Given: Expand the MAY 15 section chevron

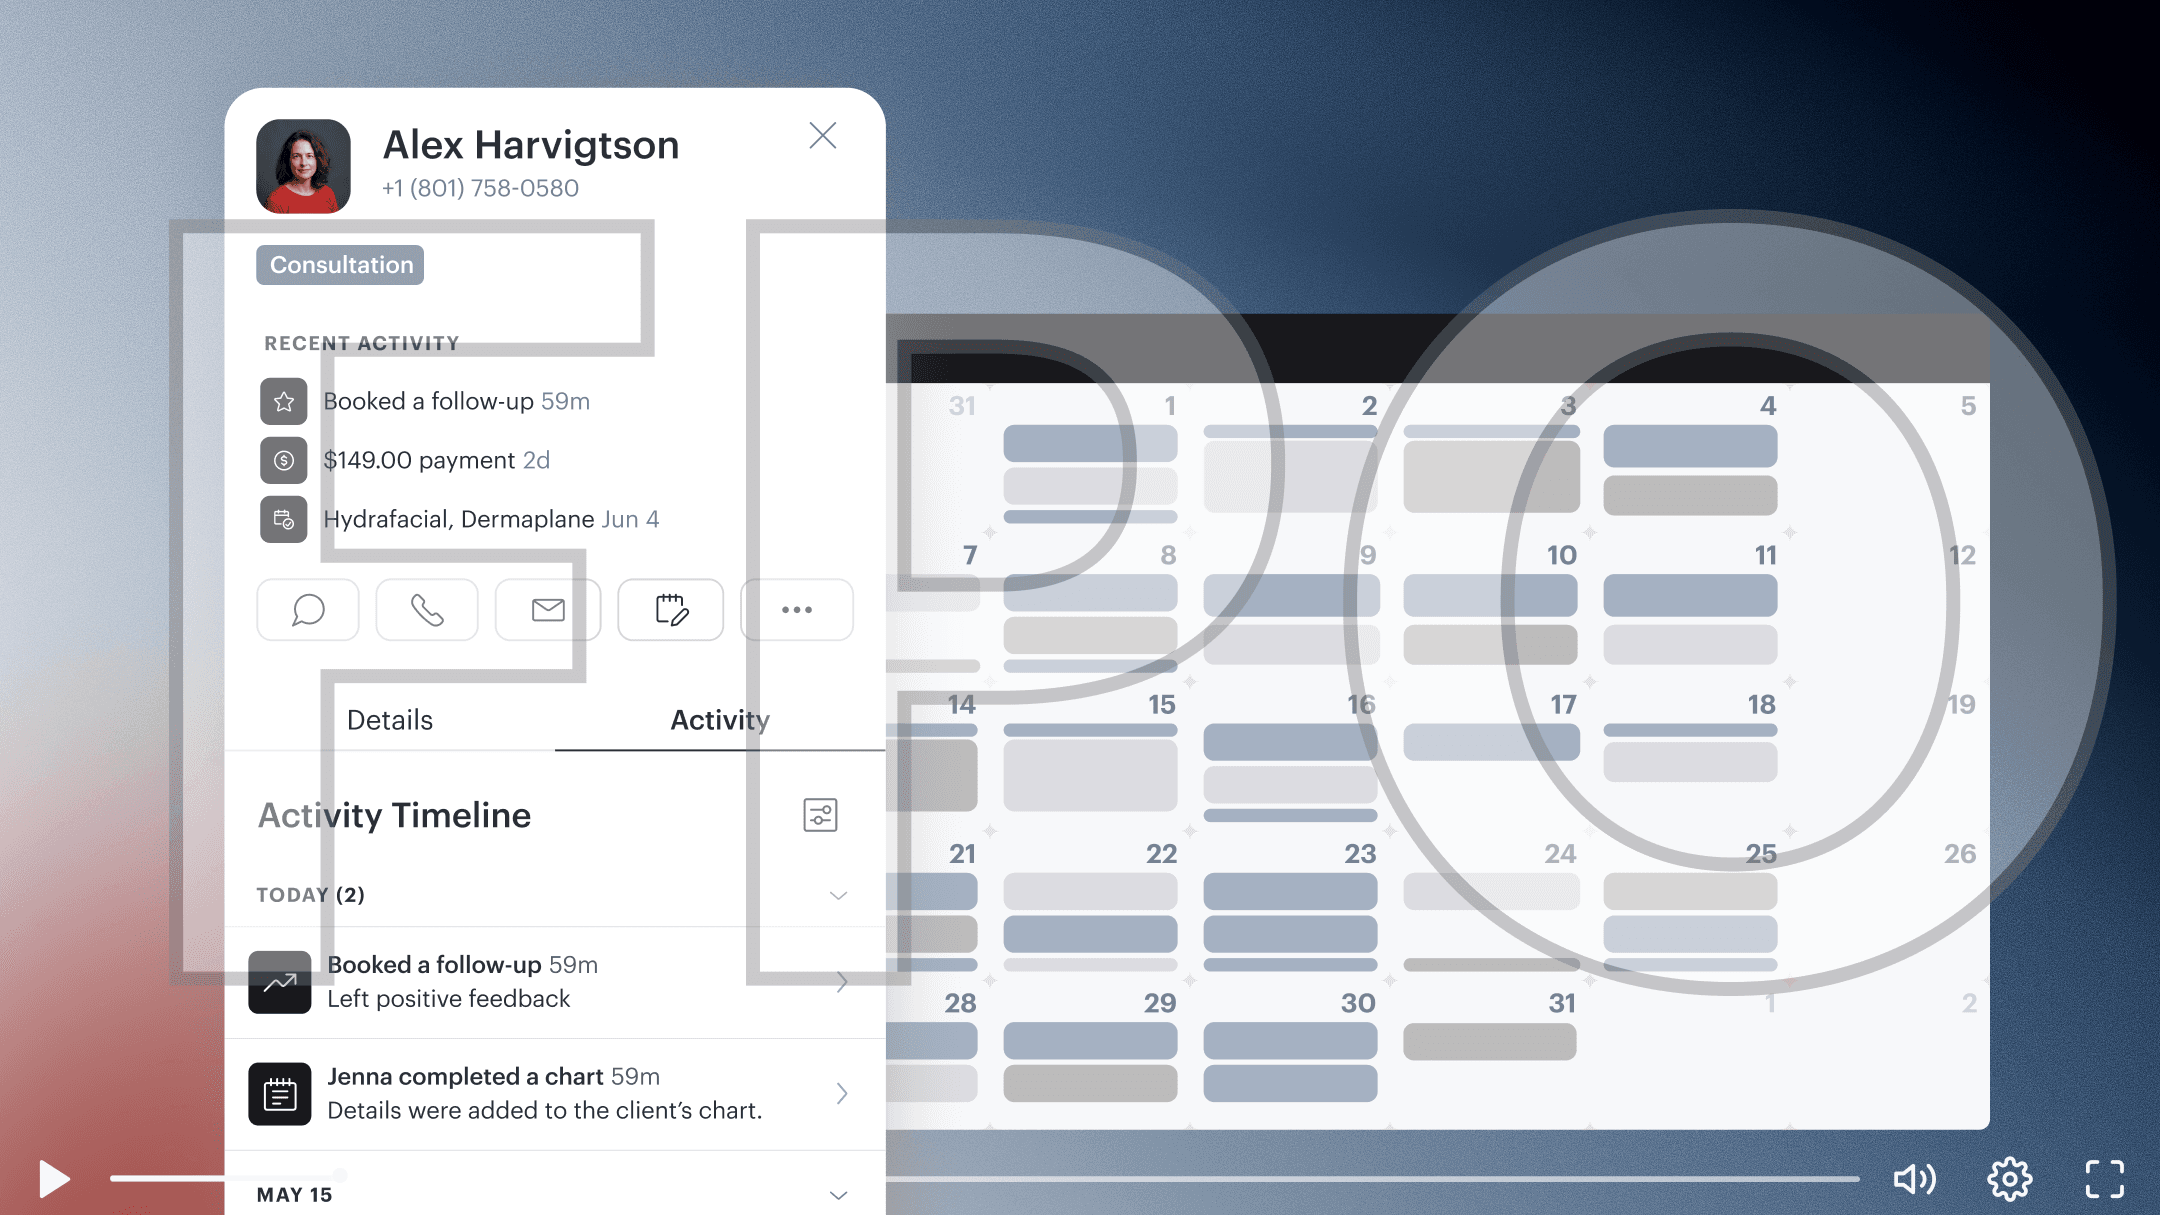Looking at the screenshot, I should 838,1195.
